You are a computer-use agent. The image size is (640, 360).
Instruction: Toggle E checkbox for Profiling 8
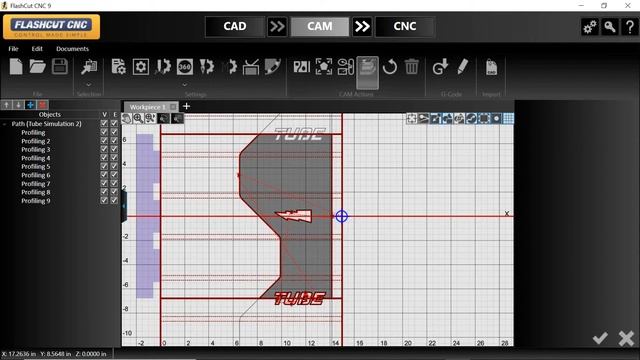[114, 192]
